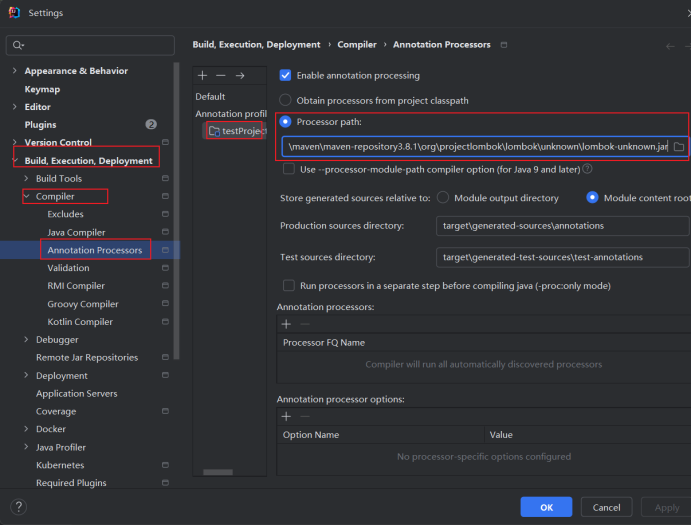Click project-level marker beside Kubernetes
The height and width of the screenshot is (525, 691).
point(165,465)
